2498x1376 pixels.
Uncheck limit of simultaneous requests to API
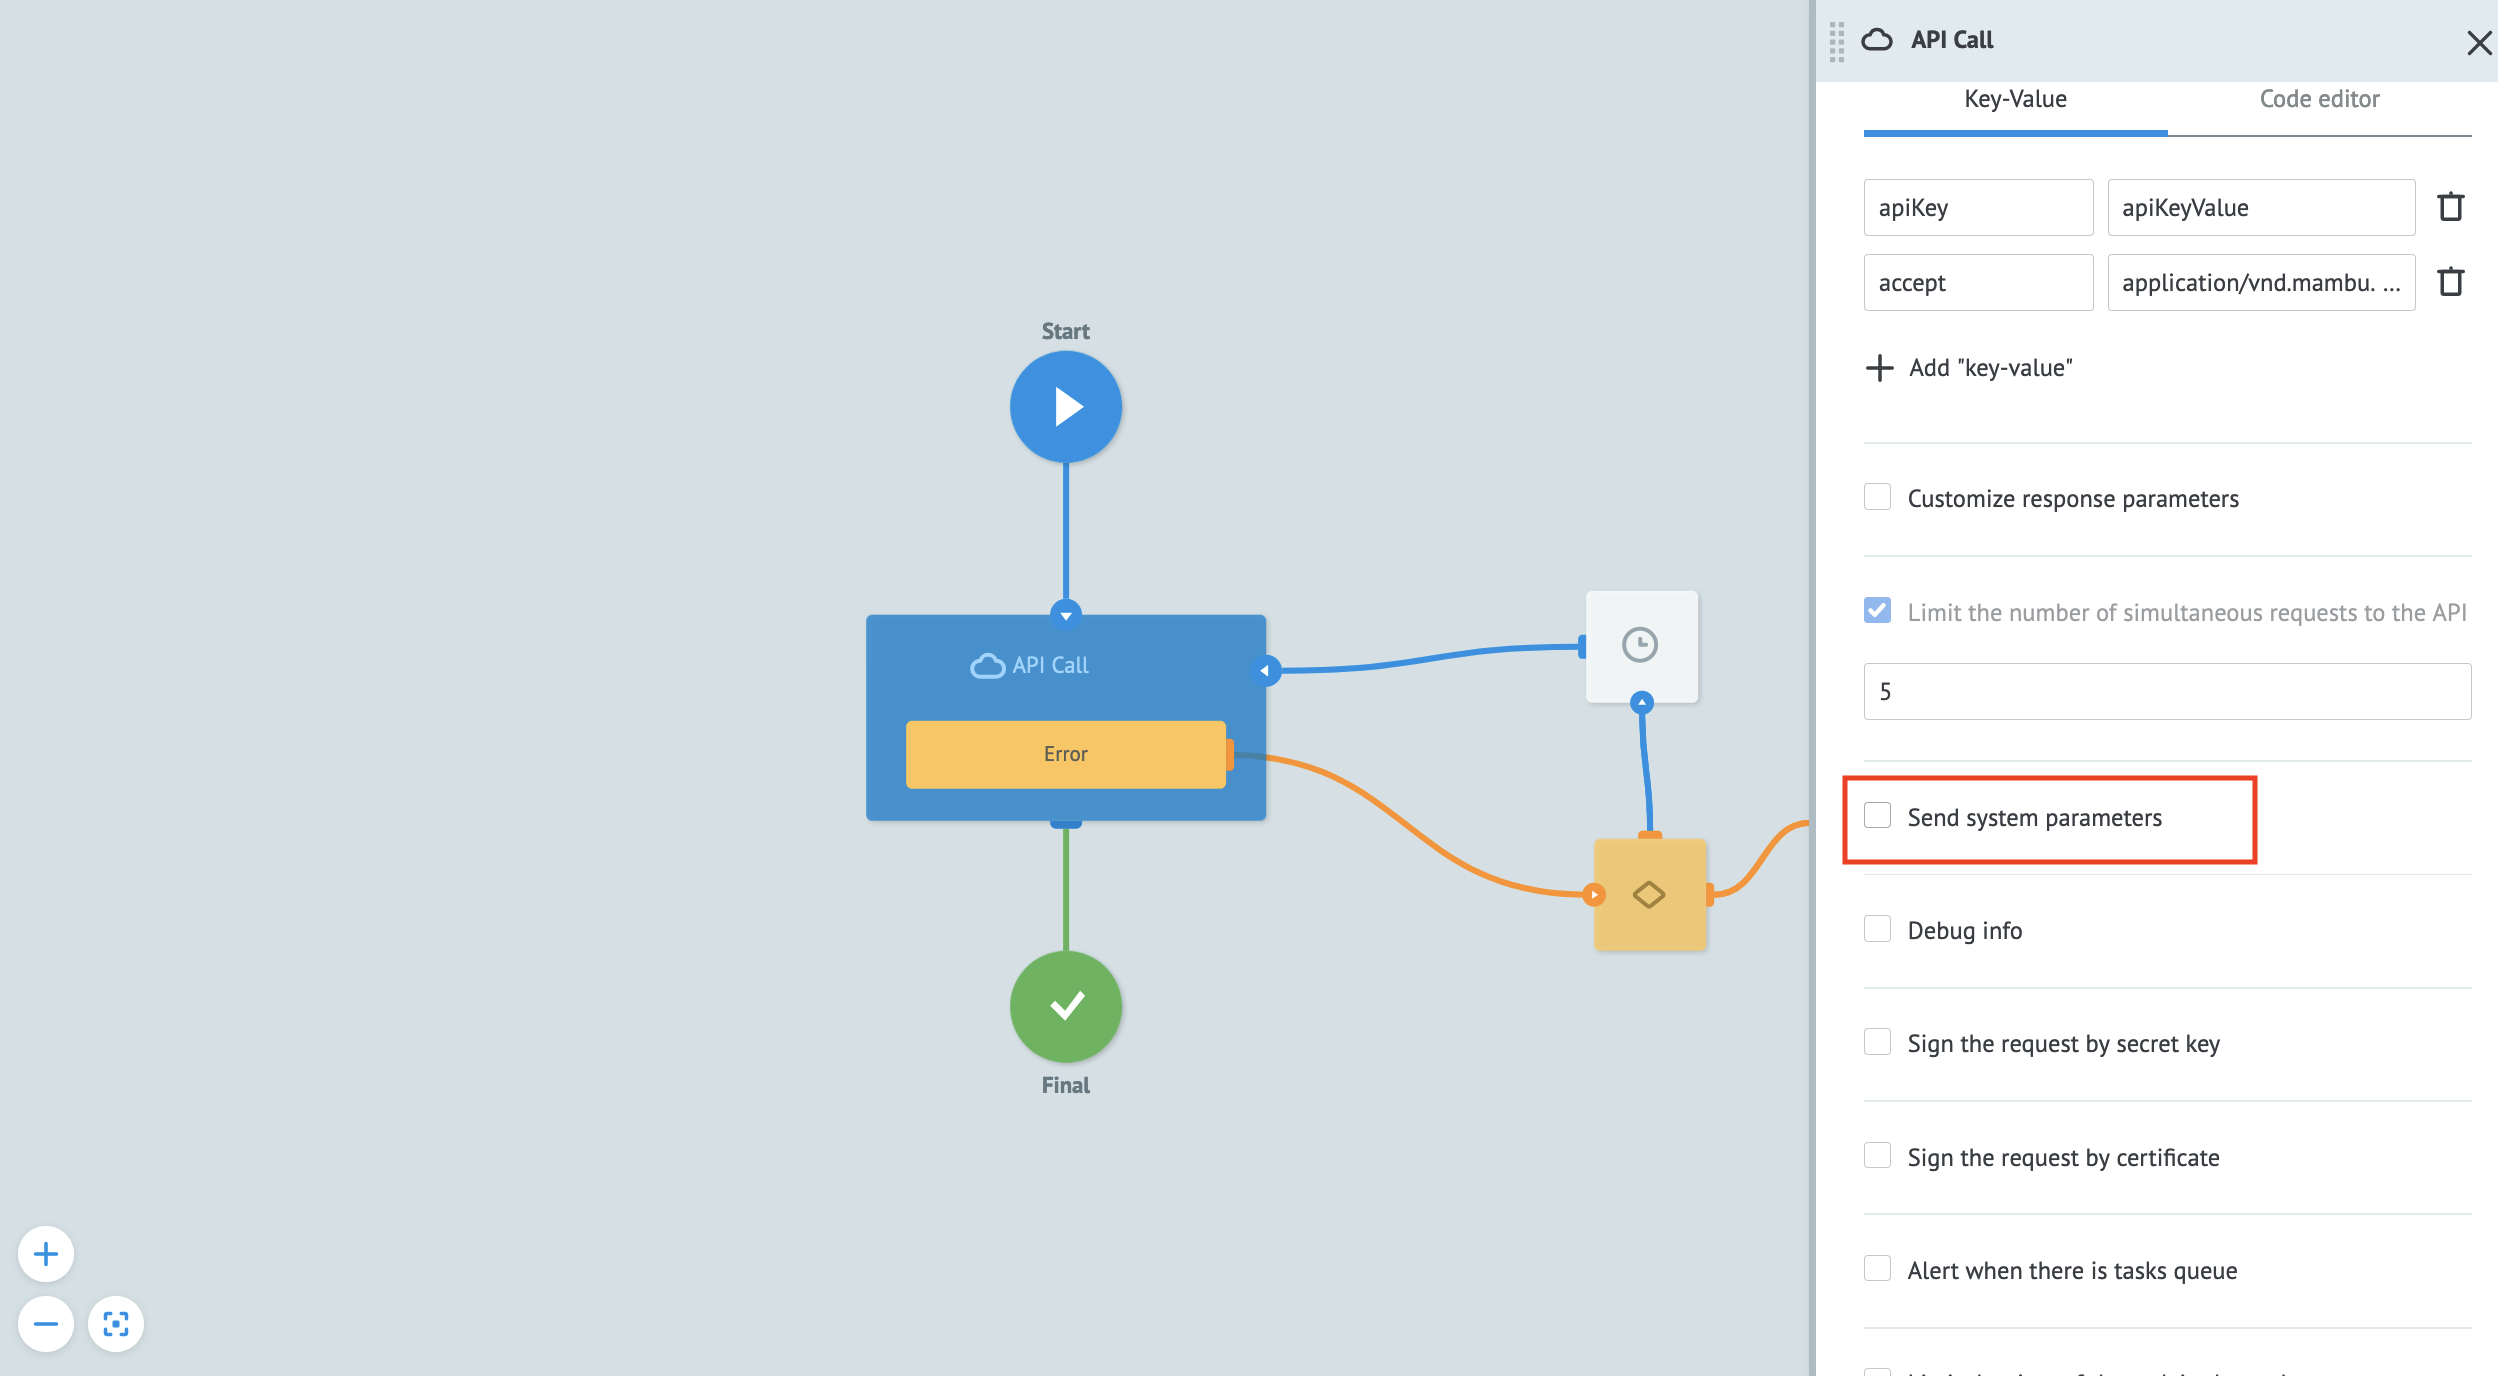click(1878, 611)
